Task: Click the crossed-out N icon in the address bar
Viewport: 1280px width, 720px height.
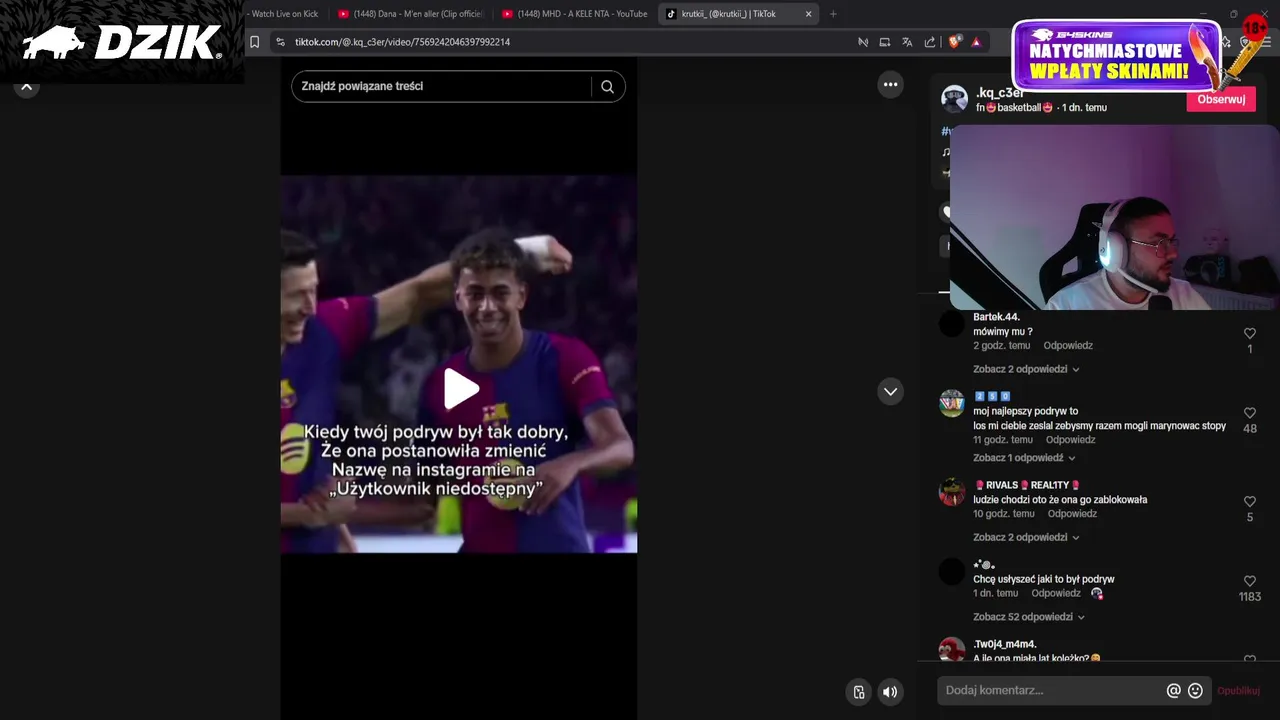Action: [x=863, y=42]
